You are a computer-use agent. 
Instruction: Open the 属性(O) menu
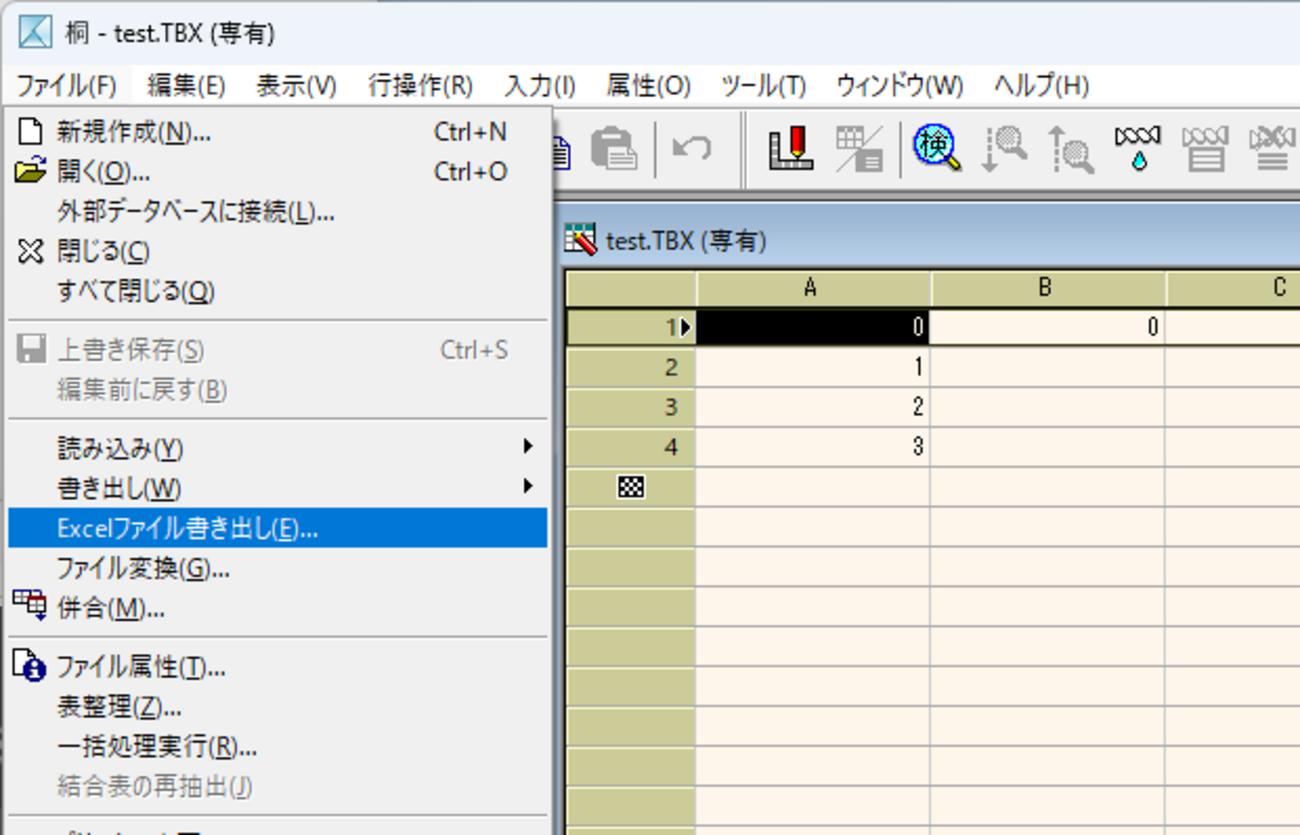(648, 86)
